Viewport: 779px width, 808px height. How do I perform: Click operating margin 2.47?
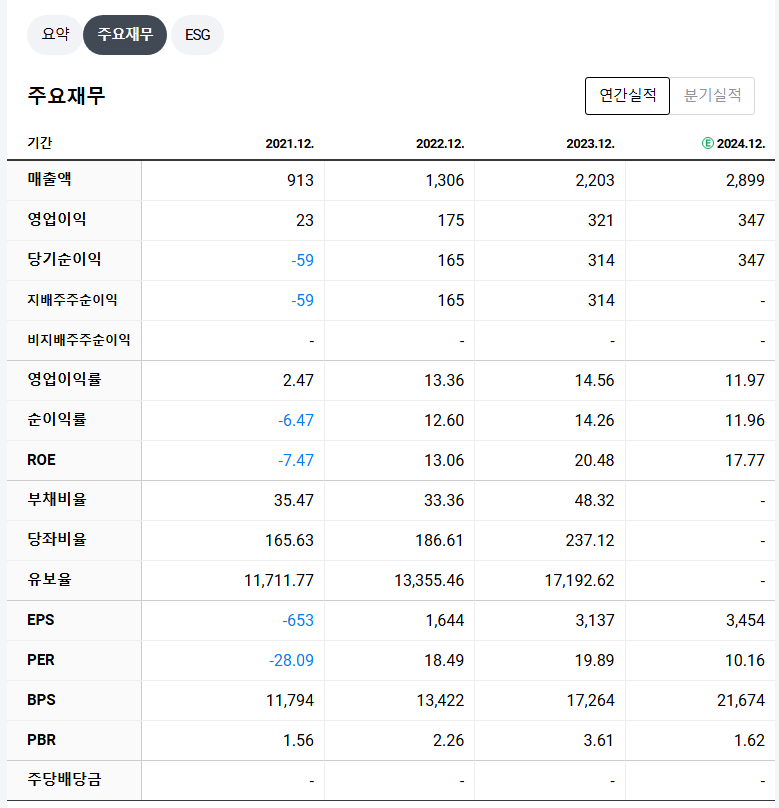pos(298,380)
